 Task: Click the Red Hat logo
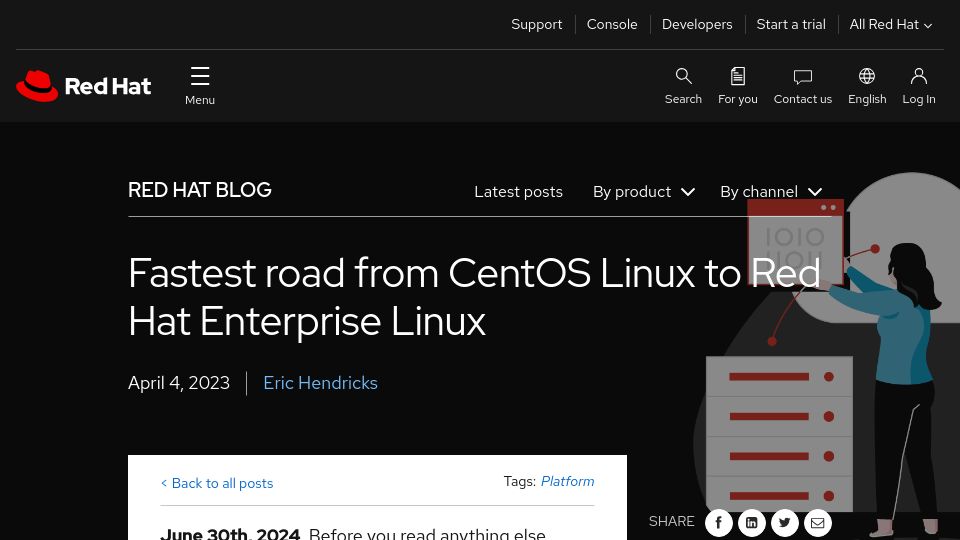click(83, 86)
